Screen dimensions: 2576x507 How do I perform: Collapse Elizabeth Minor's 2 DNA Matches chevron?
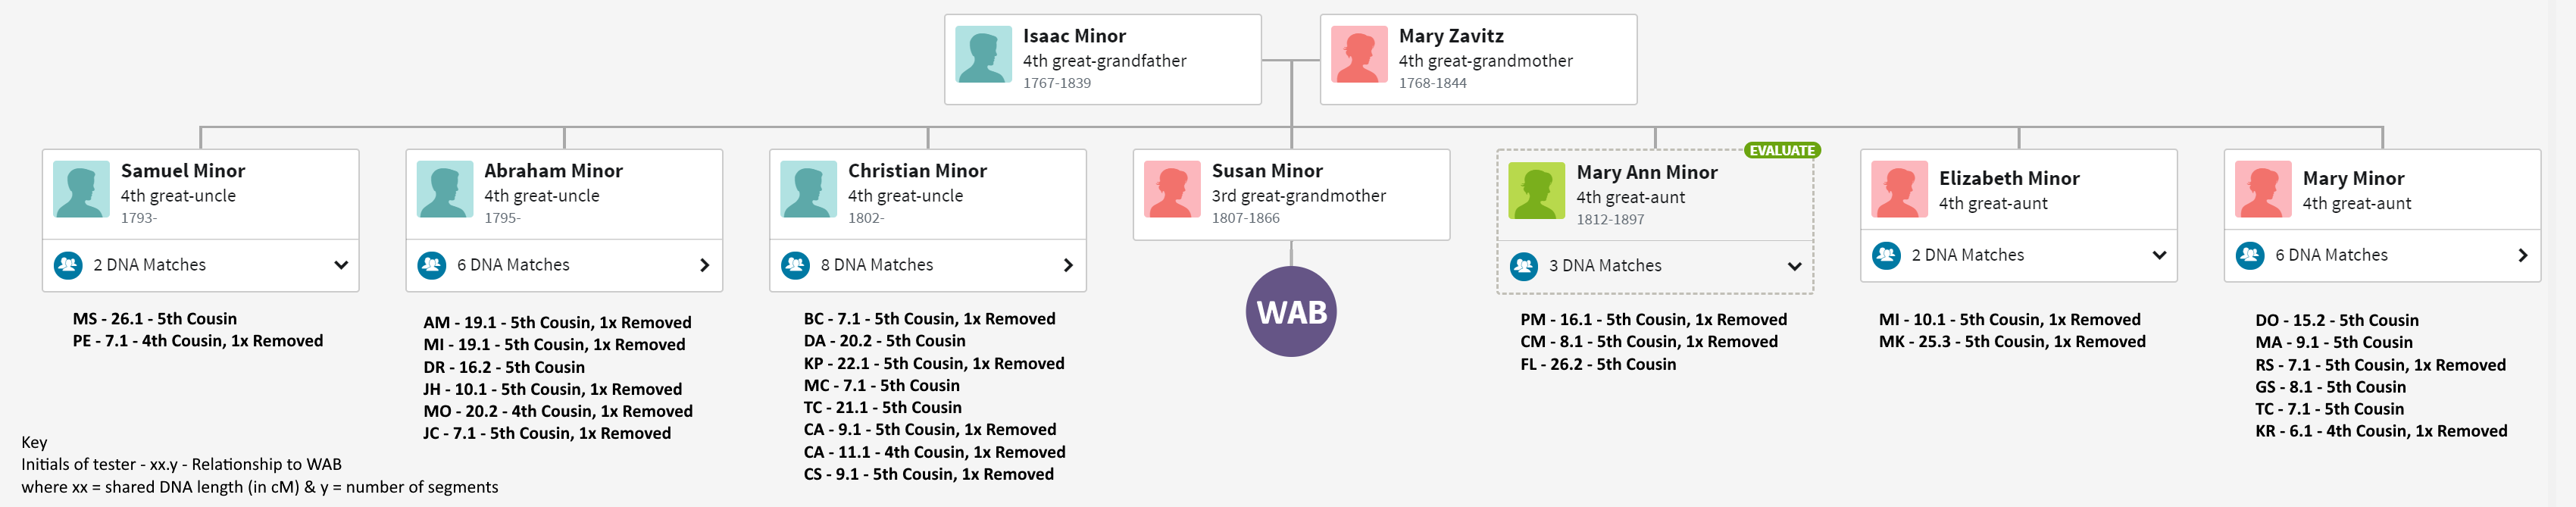click(x=2159, y=255)
